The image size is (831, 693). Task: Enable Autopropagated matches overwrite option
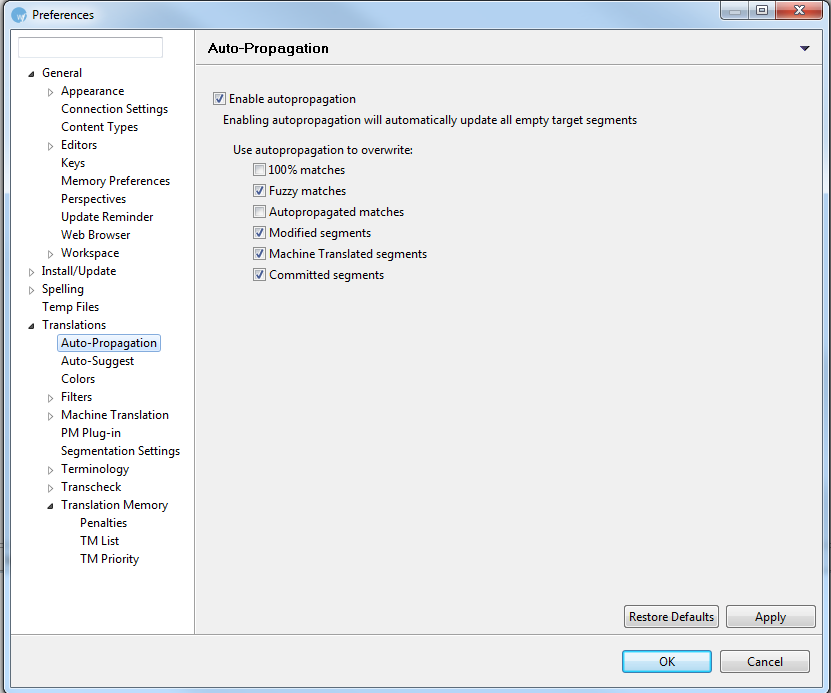(259, 212)
